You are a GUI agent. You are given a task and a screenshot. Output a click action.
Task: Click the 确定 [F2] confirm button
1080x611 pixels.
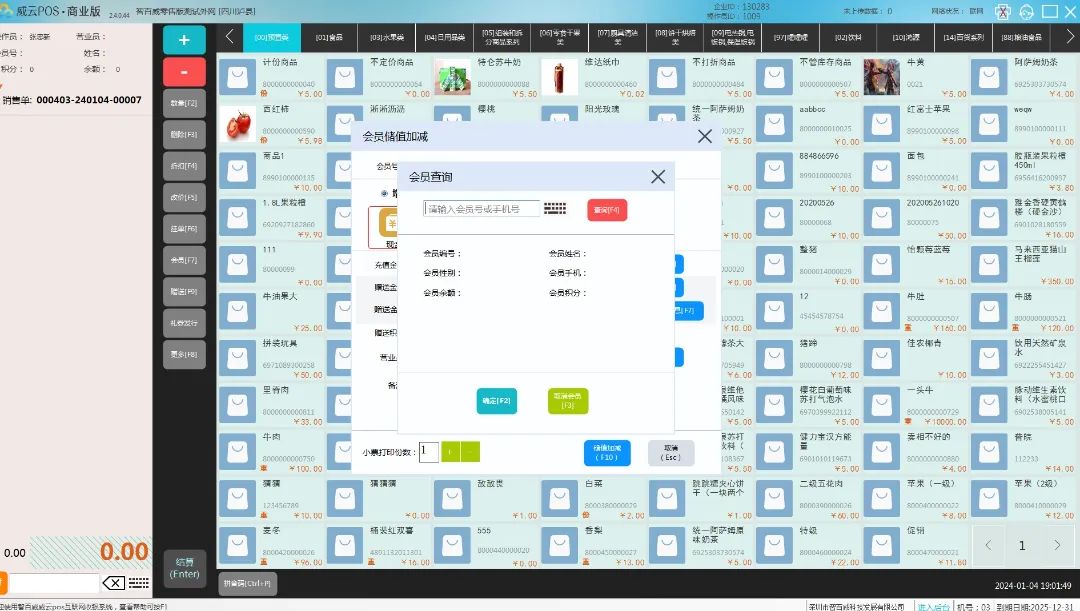tap(497, 401)
